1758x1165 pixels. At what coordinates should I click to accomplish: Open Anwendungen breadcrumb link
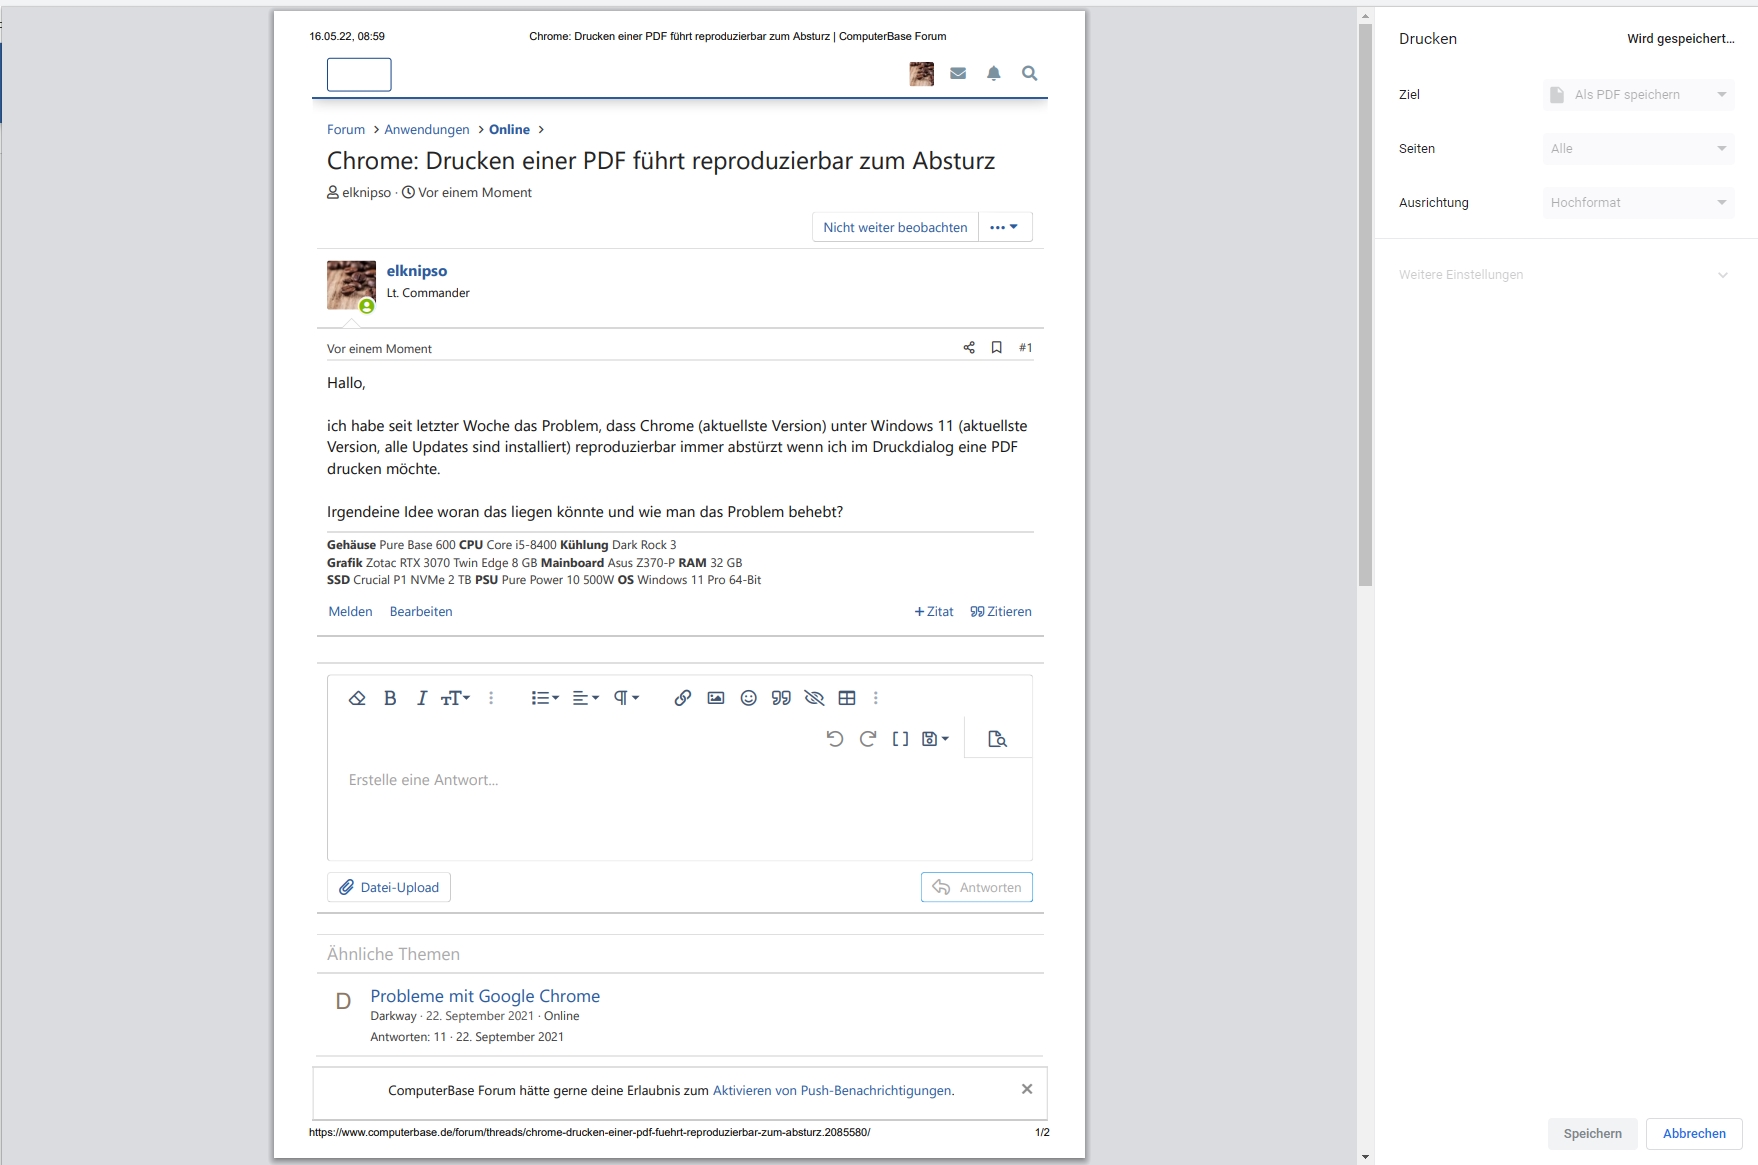[x=427, y=130]
